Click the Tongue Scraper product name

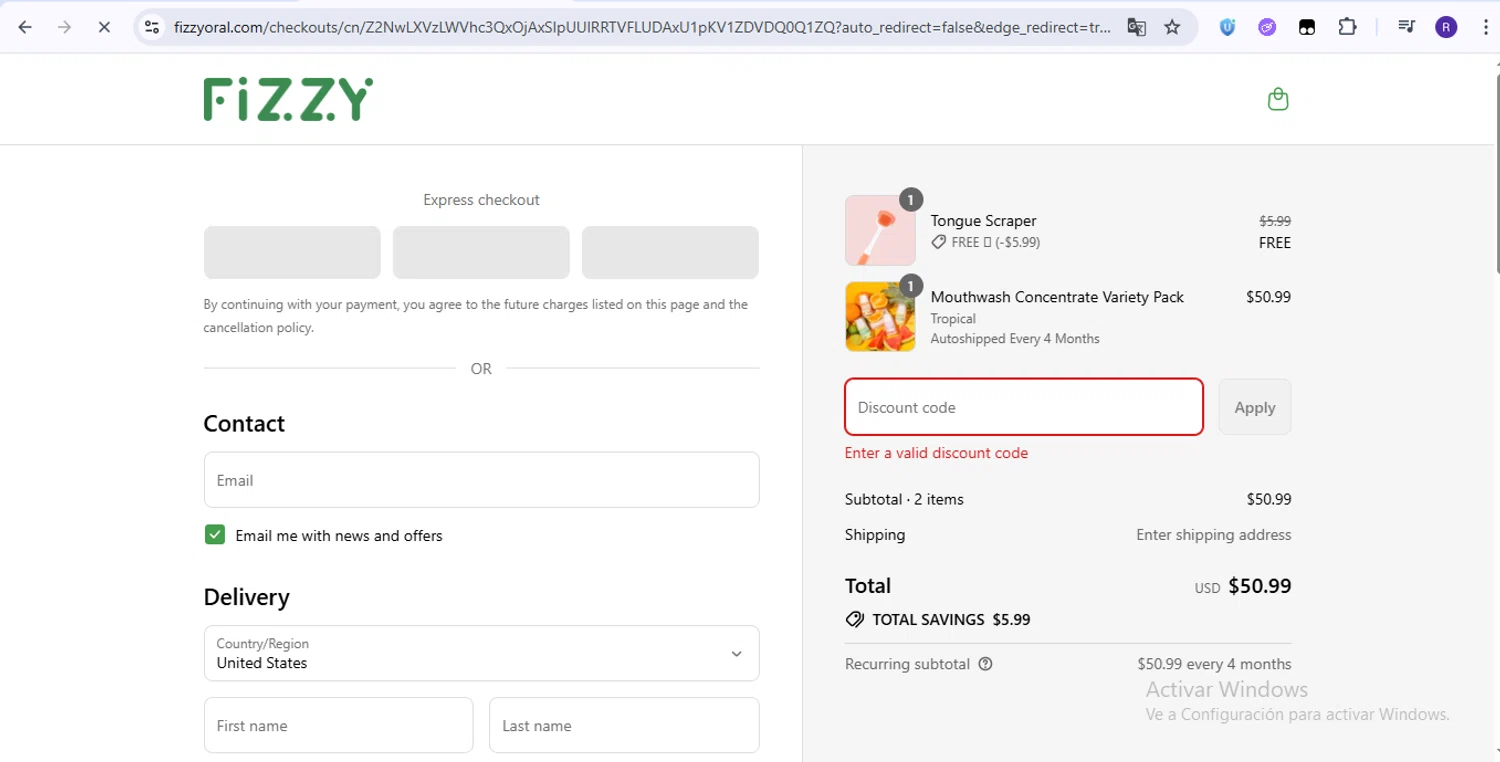pyautogui.click(x=983, y=221)
